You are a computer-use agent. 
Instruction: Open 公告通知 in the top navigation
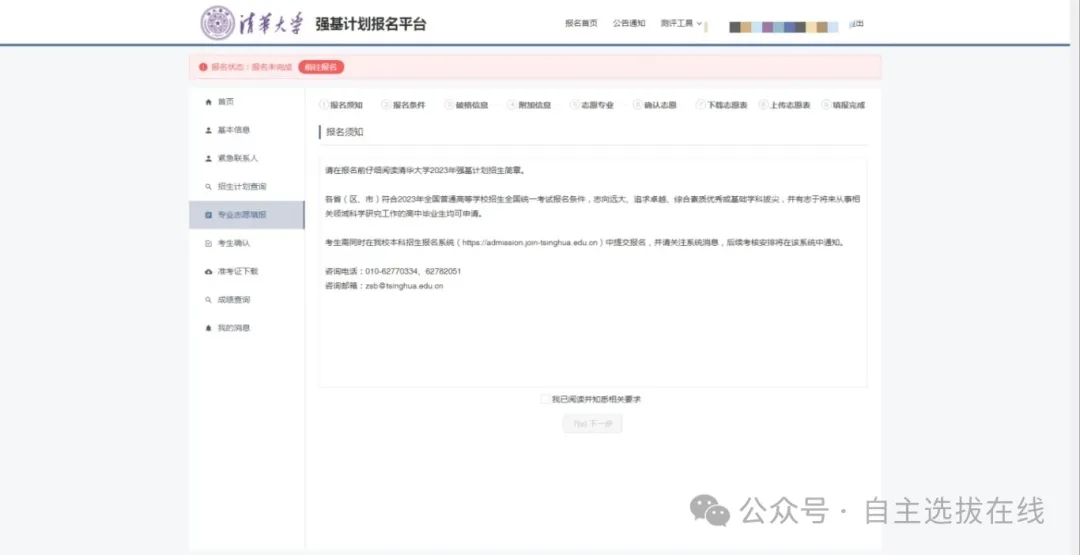tap(629, 24)
